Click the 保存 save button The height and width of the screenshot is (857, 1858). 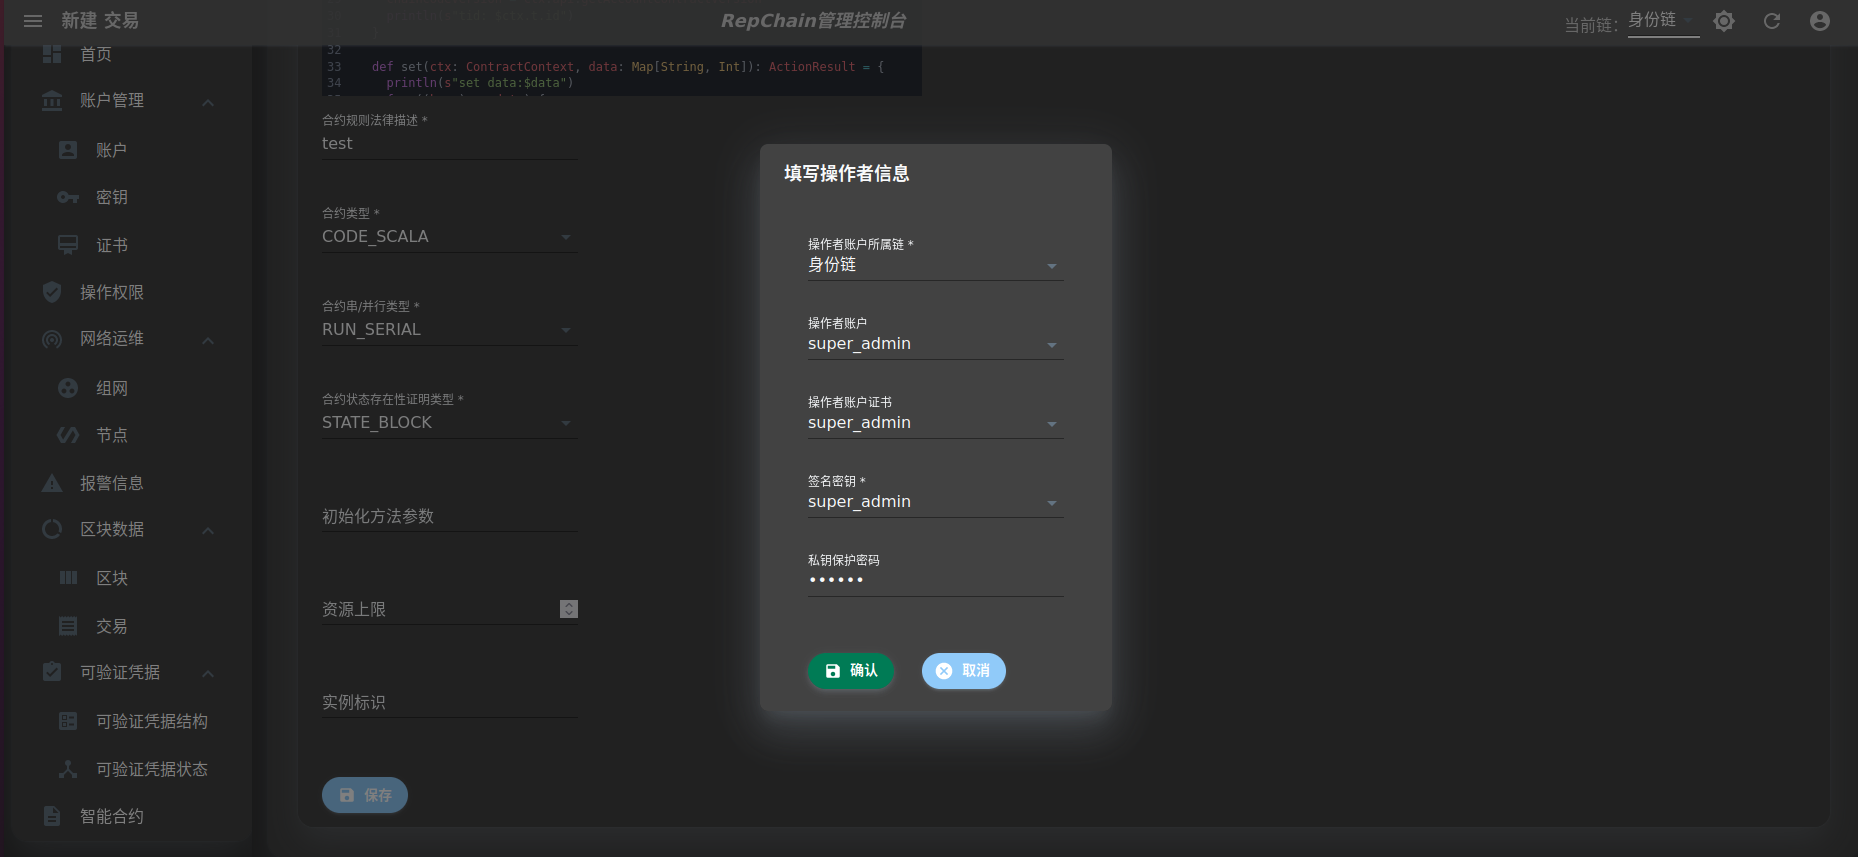[365, 795]
